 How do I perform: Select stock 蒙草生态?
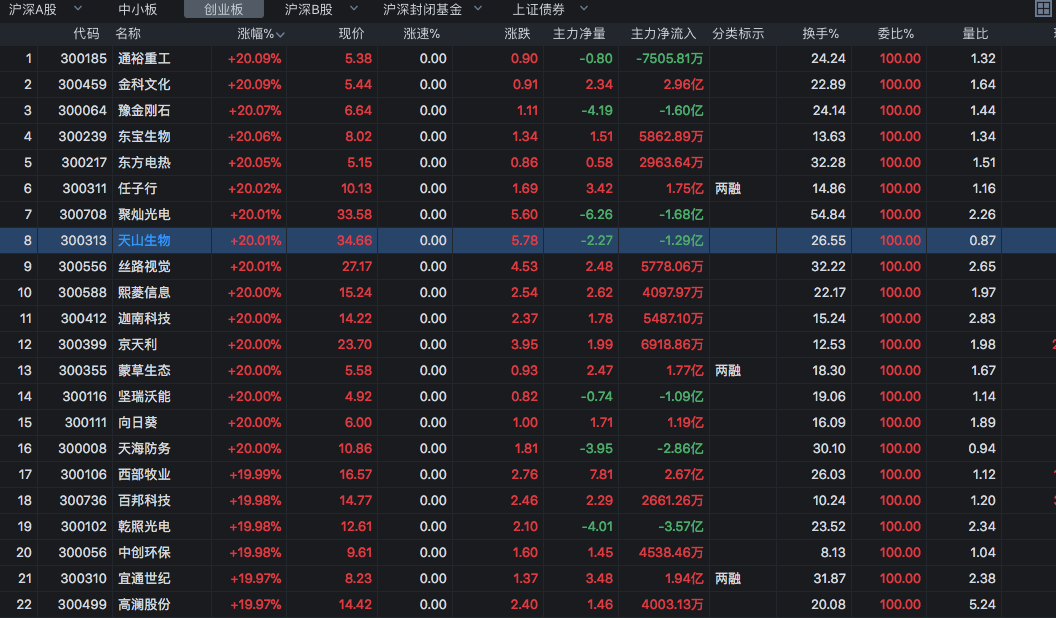[144, 371]
